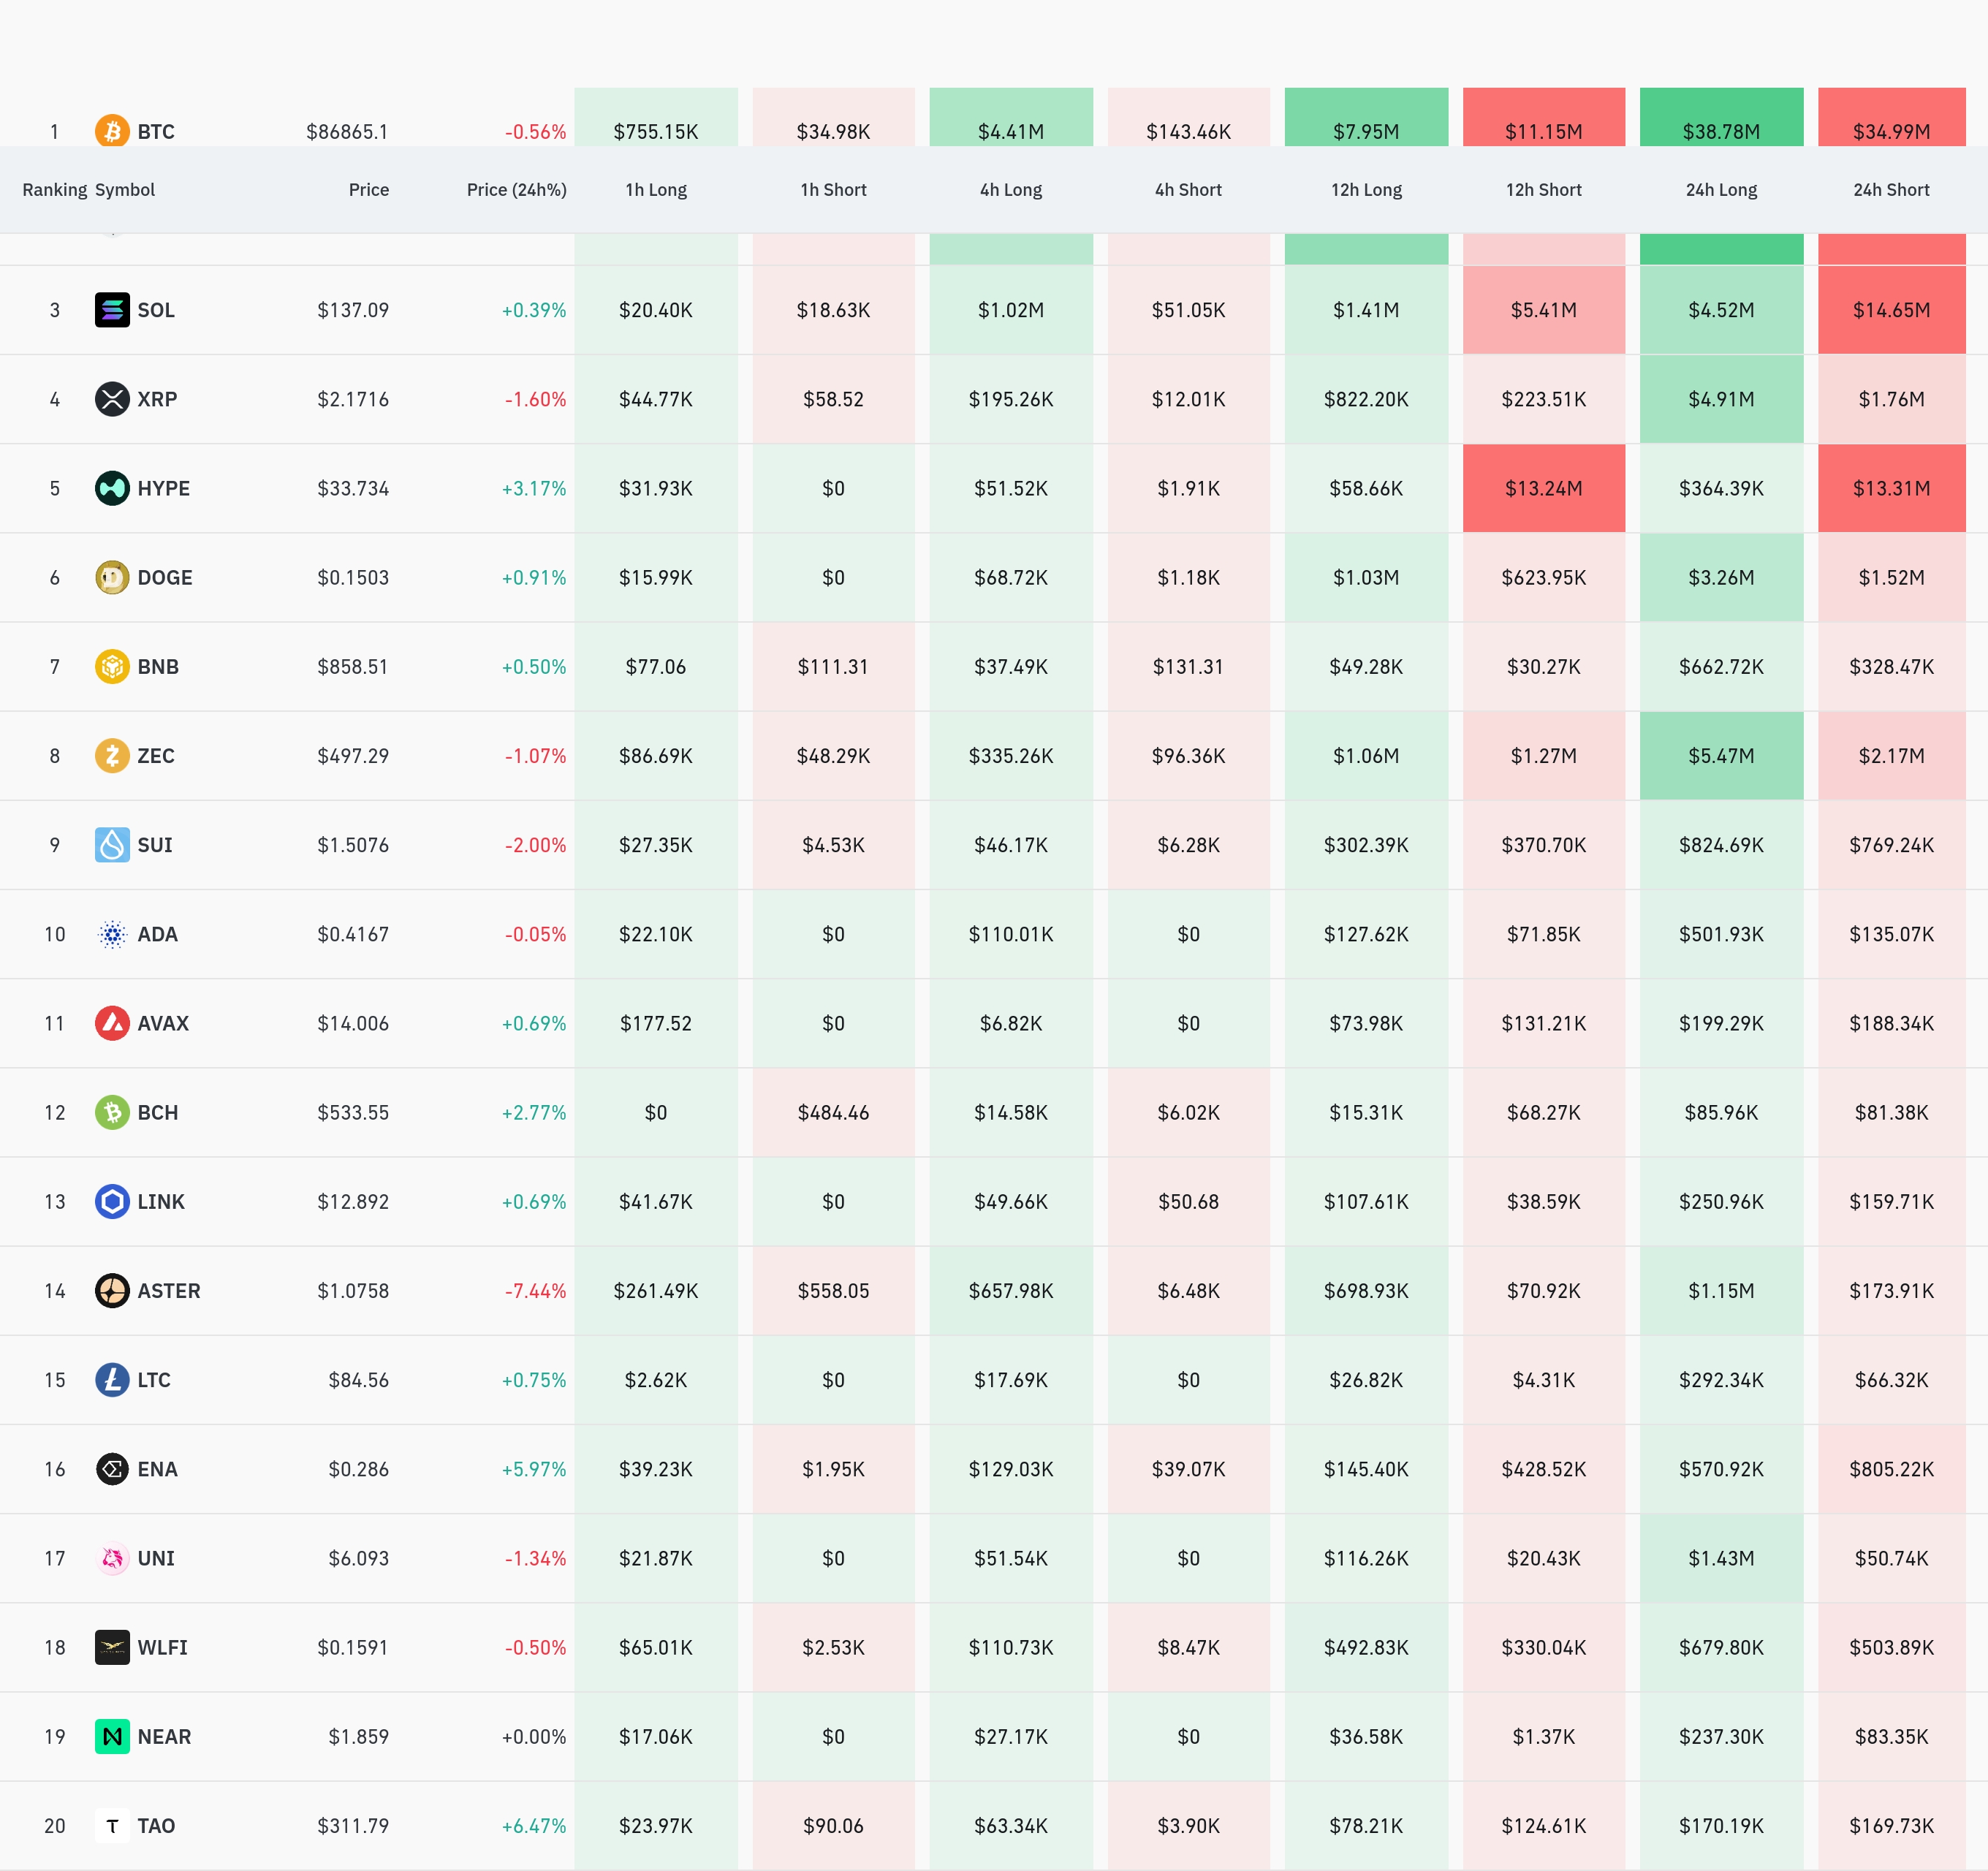The image size is (1988, 1871).
Task: Click the Dogecoin DOGE icon
Action: click(112, 577)
